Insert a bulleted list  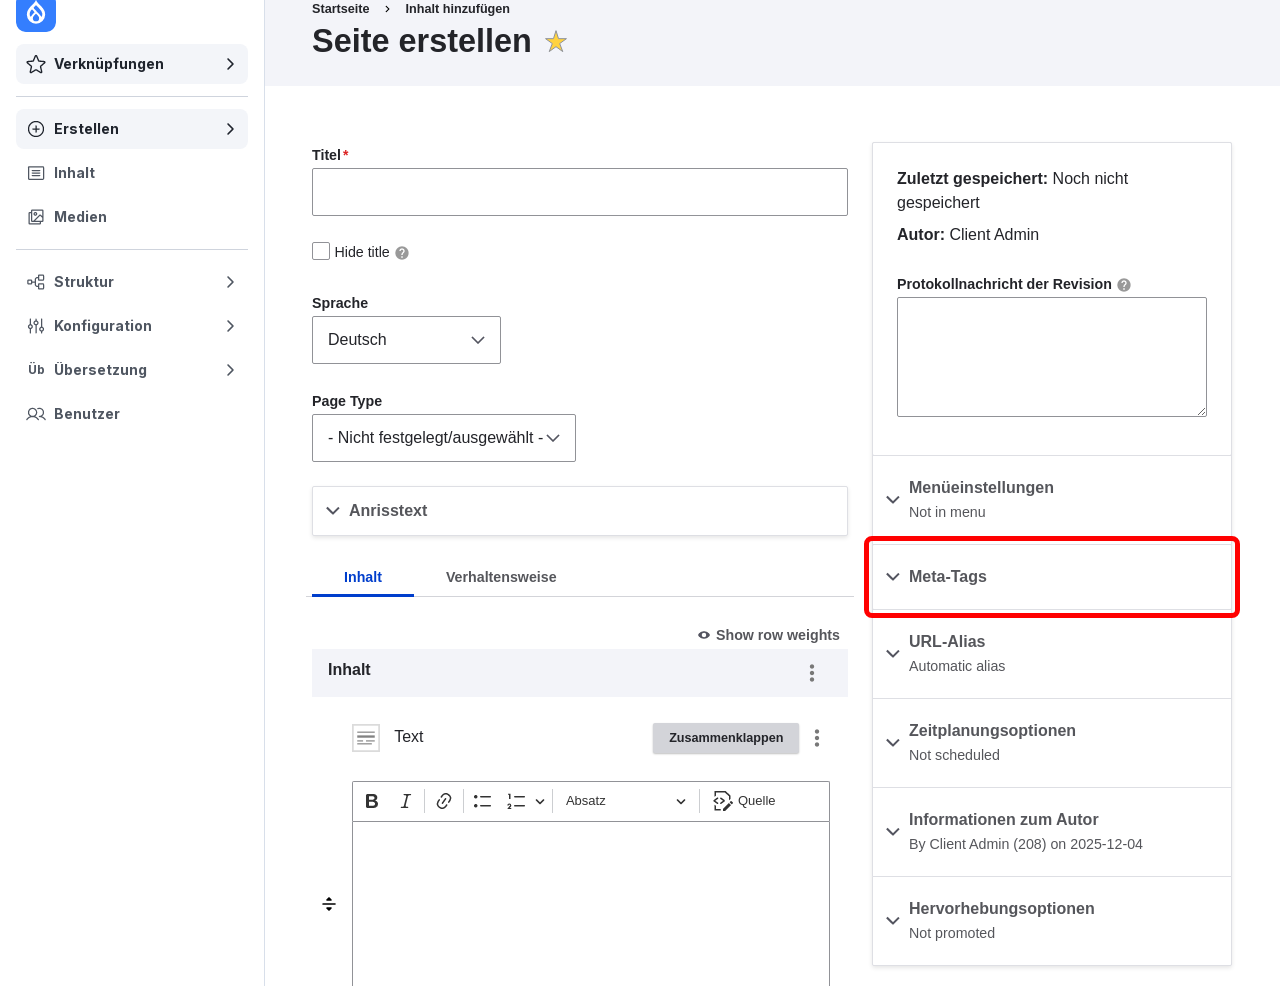click(x=482, y=801)
